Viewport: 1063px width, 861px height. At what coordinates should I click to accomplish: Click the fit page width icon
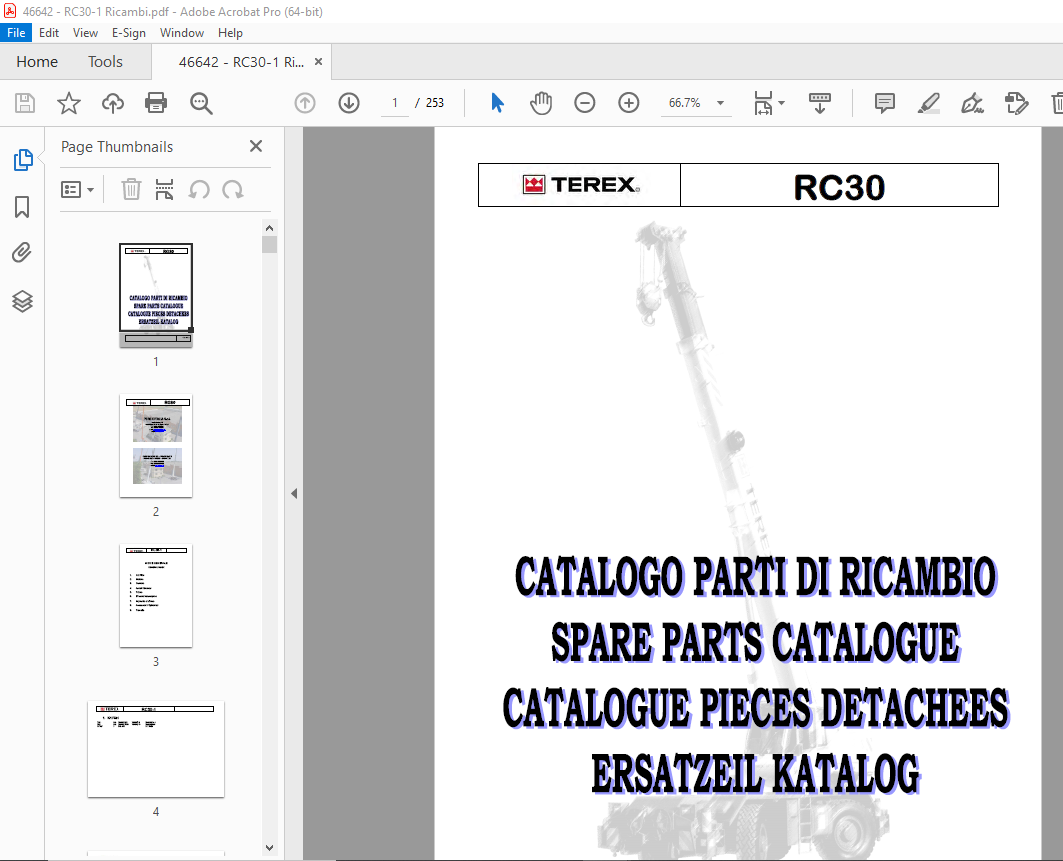(x=763, y=103)
